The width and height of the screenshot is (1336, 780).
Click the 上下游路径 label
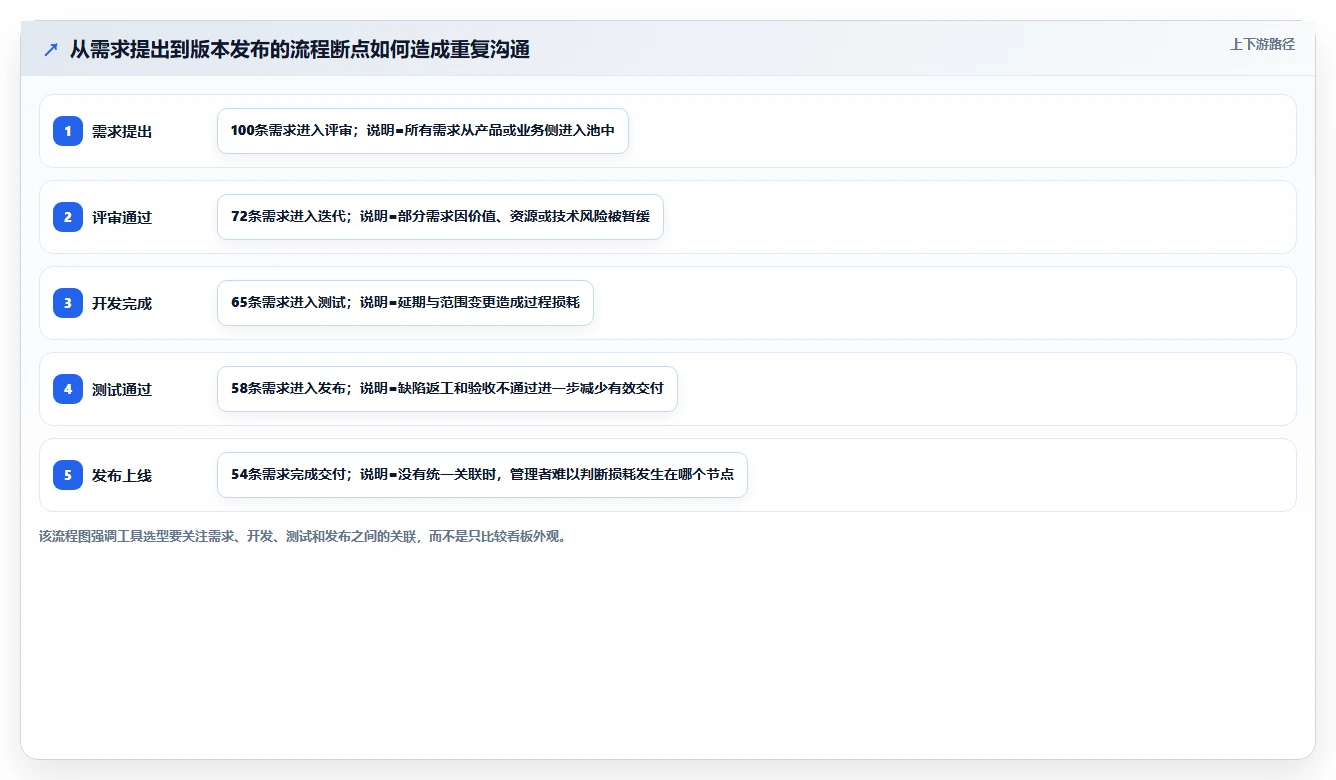point(1262,44)
